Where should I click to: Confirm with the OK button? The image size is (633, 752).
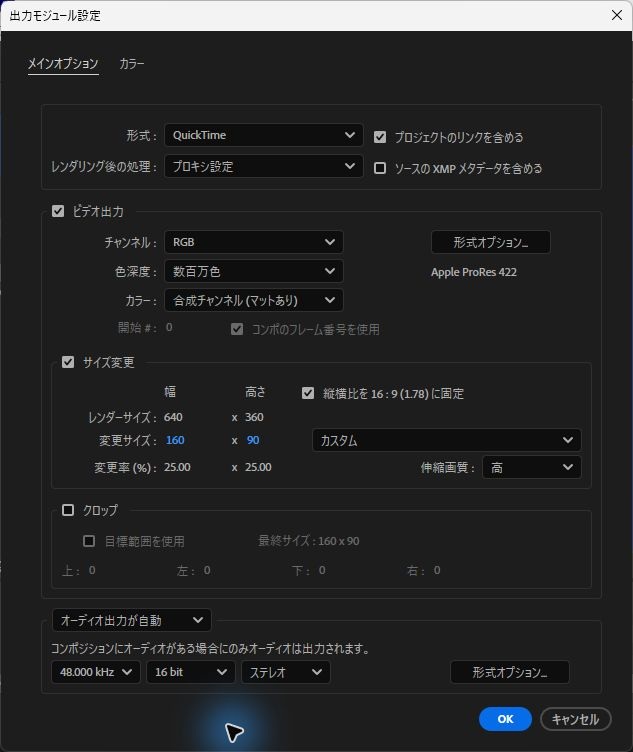[x=505, y=719]
